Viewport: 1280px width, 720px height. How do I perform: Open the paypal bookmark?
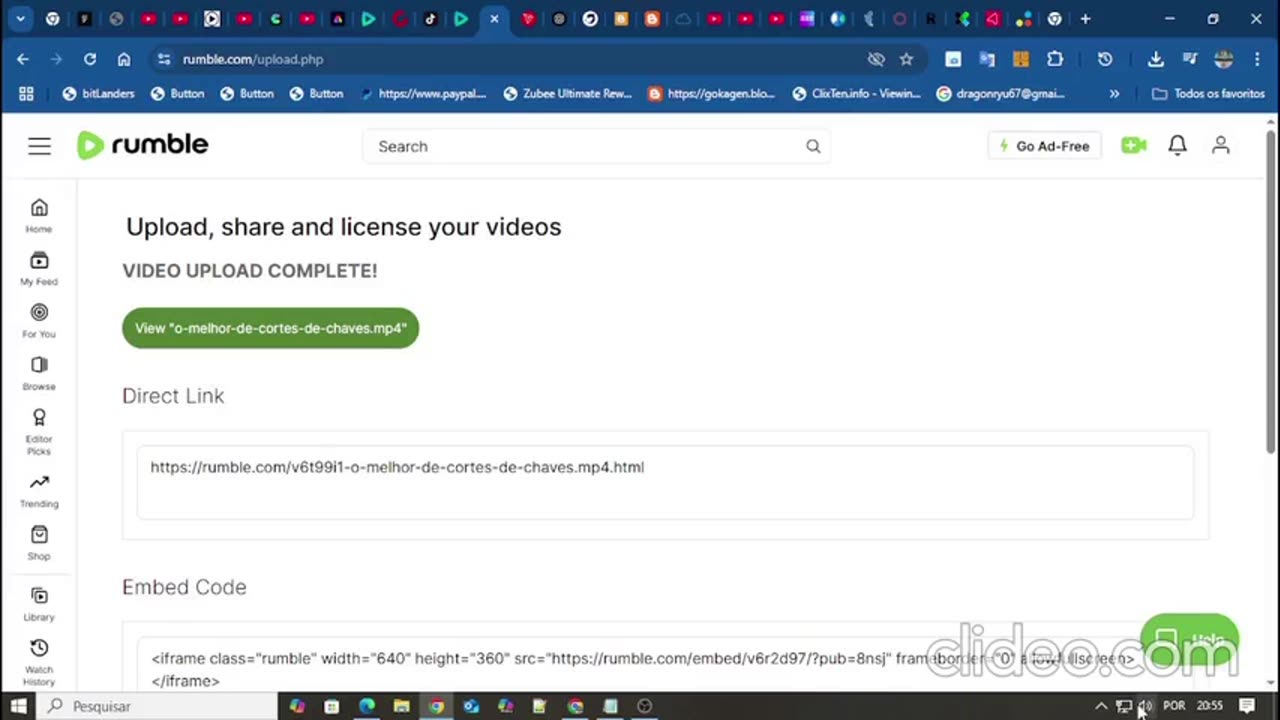(x=423, y=93)
